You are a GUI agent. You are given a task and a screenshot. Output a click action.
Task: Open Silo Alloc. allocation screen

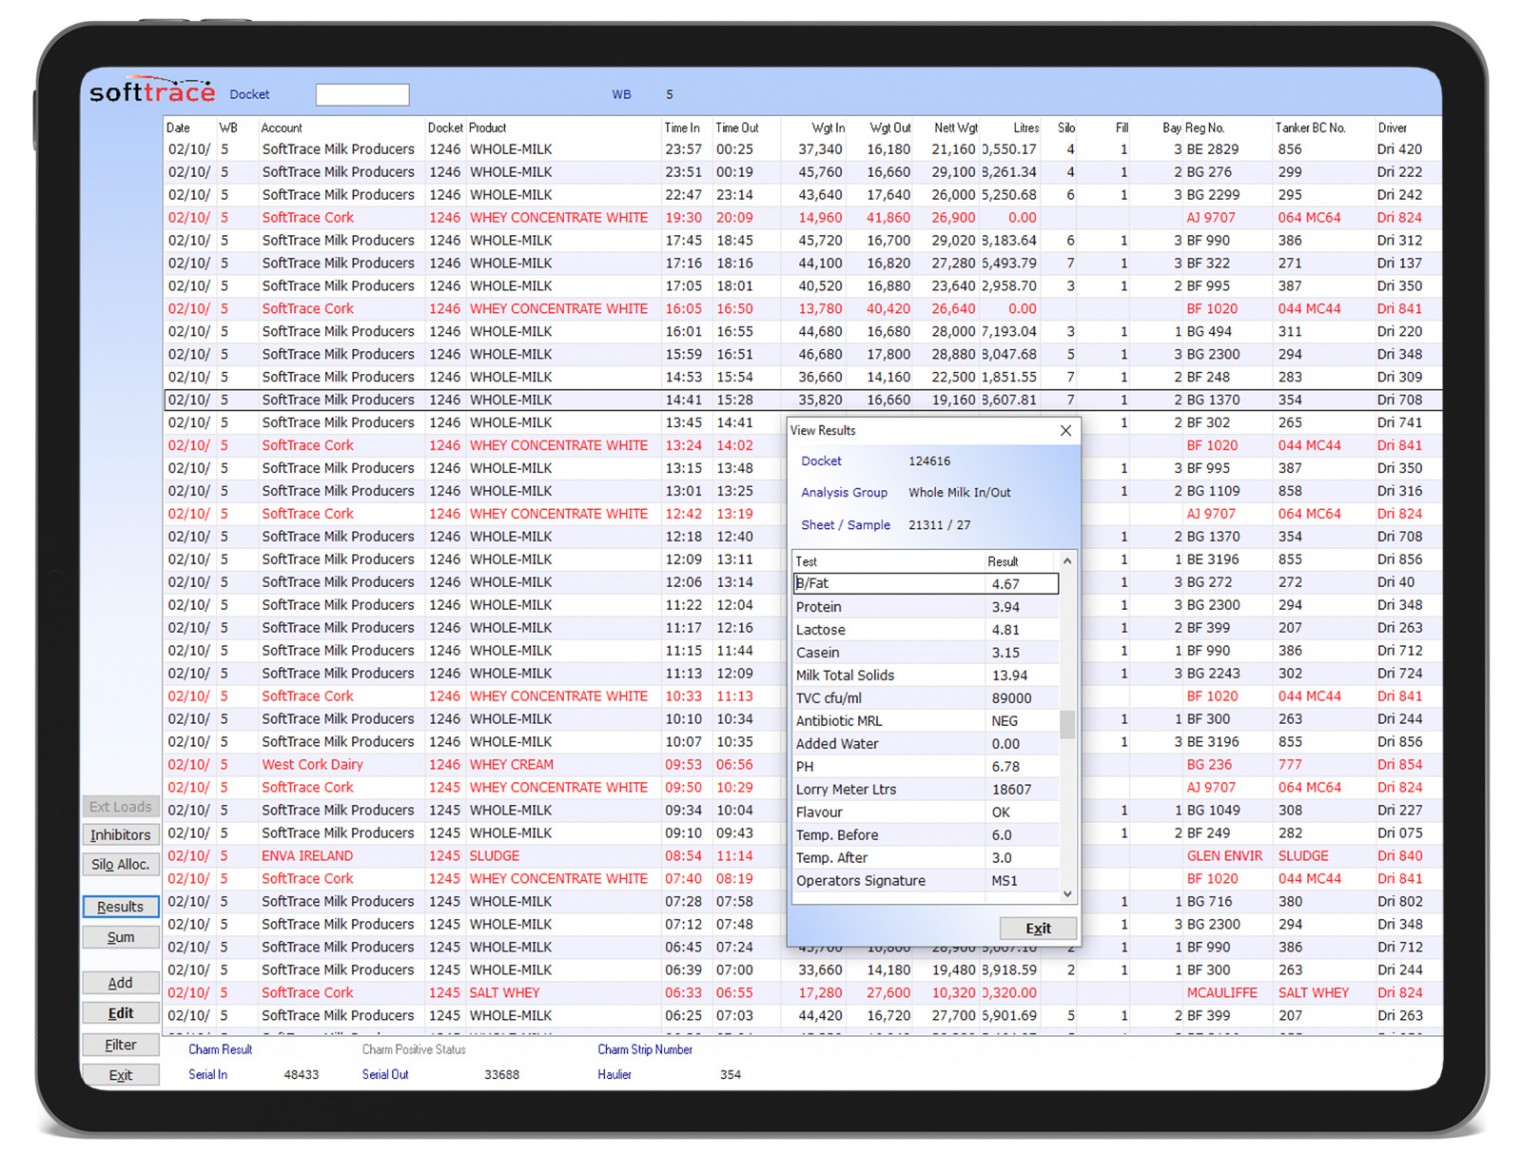pos(119,864)
